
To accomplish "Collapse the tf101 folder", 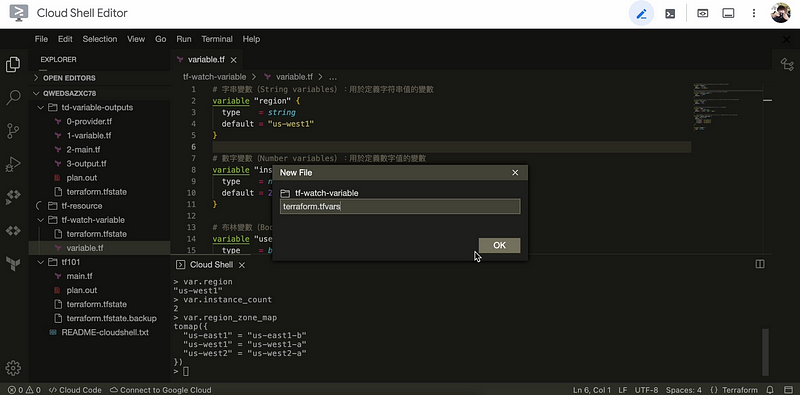I will point(99,262).
